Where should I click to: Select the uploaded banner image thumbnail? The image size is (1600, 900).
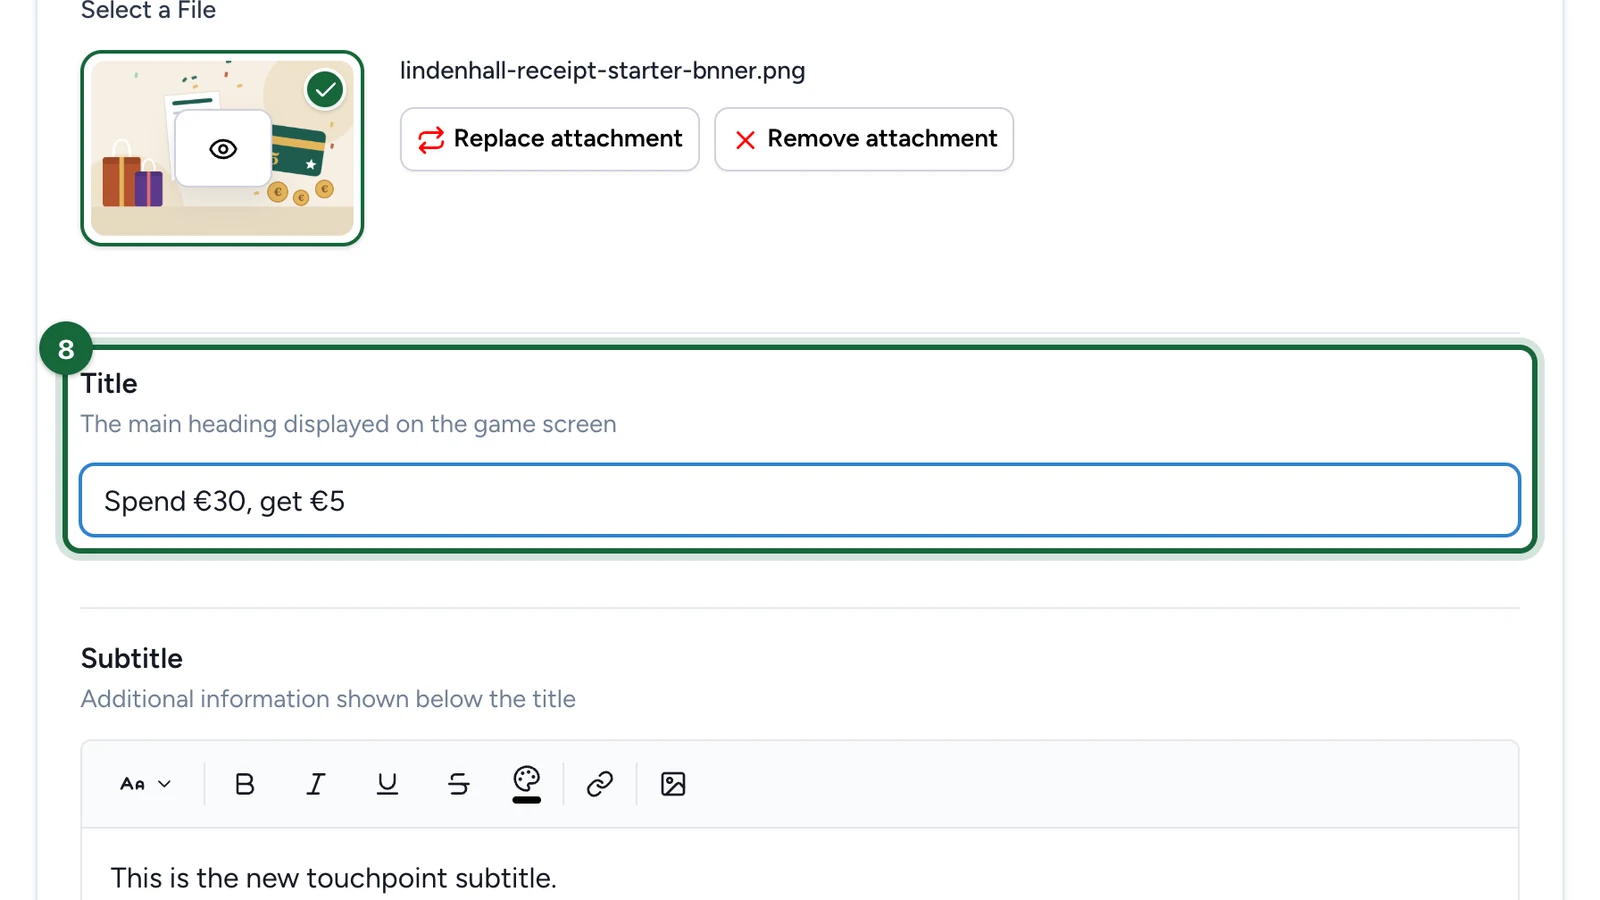[x=222, y=148]
